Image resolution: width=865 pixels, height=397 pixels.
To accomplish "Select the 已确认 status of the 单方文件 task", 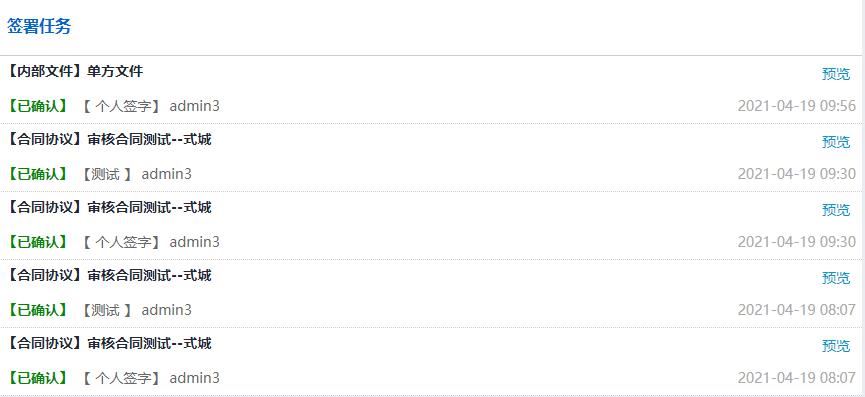I will pyautogui.click(x=37, y=106).
